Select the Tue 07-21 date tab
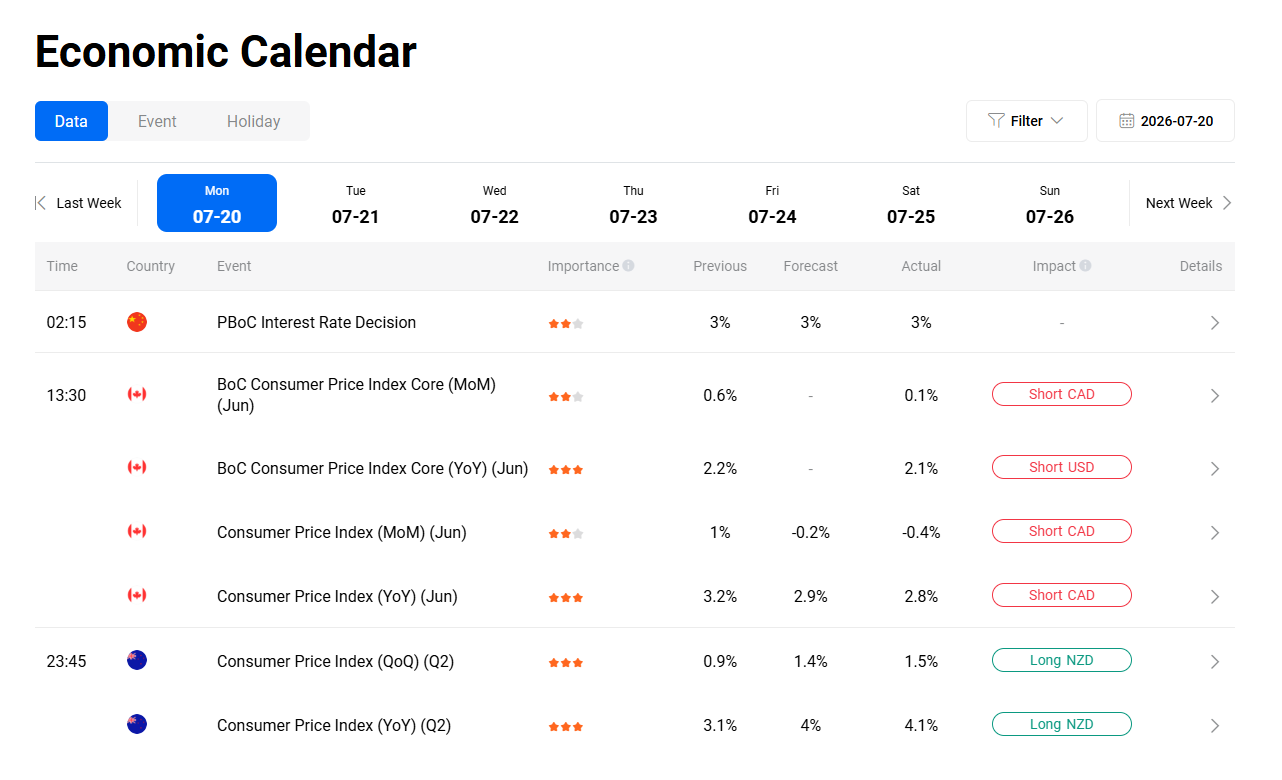The image size is (1282, 780). point(356,203)
